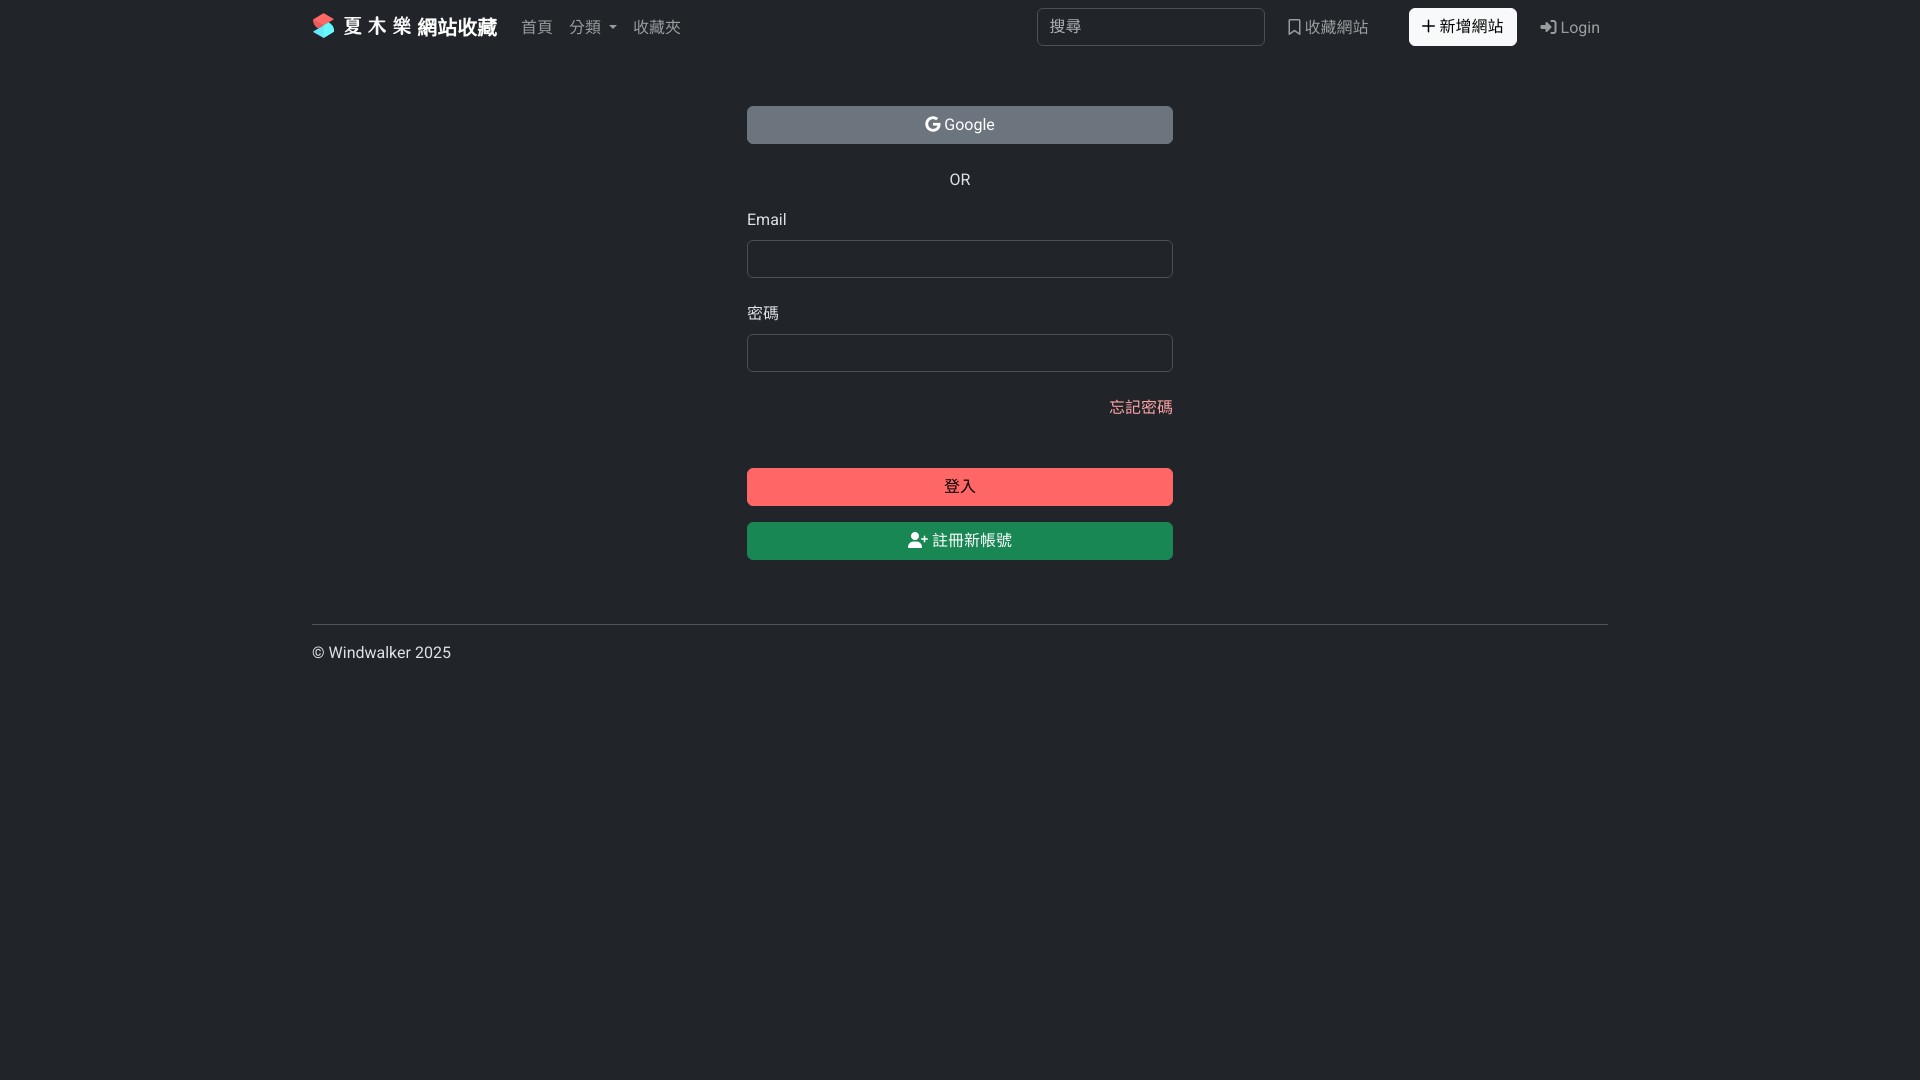The height and width of the screenshot is (1080, 1920).
Task: Click the bookmark icon beside 收藏網站
Action: pos(1294,27)
